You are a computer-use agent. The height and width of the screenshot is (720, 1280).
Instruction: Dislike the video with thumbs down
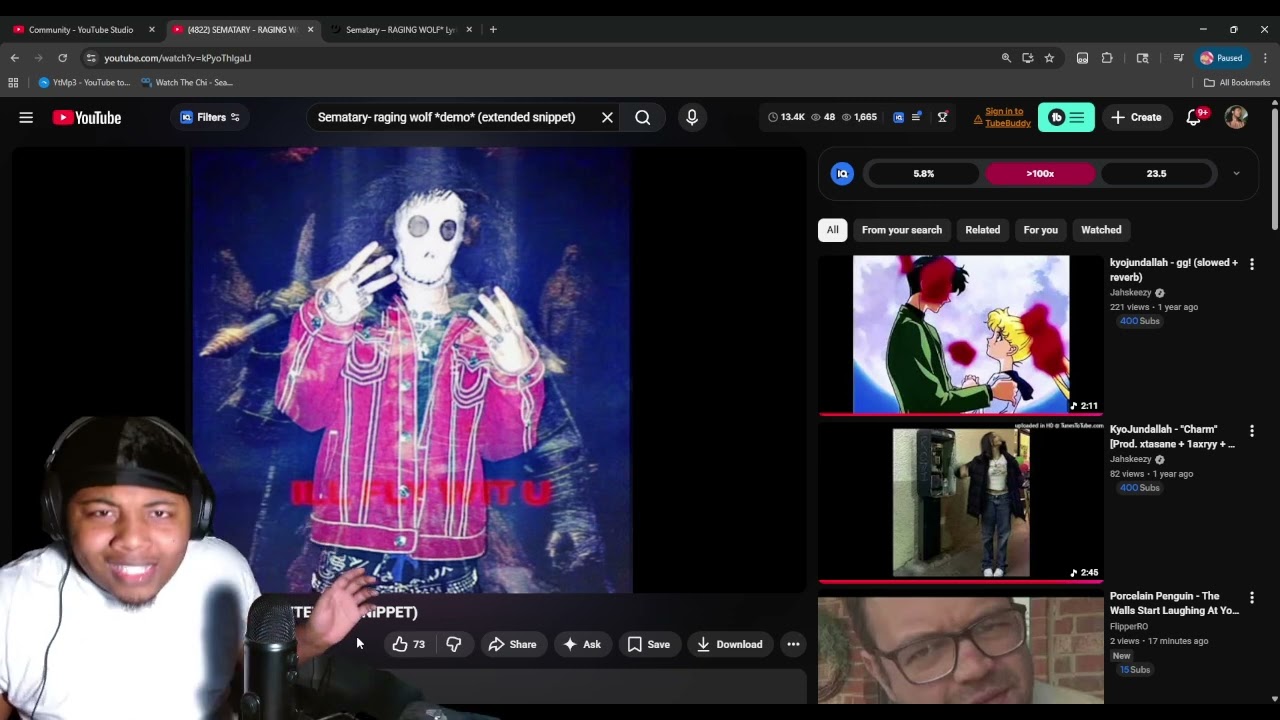454,644
